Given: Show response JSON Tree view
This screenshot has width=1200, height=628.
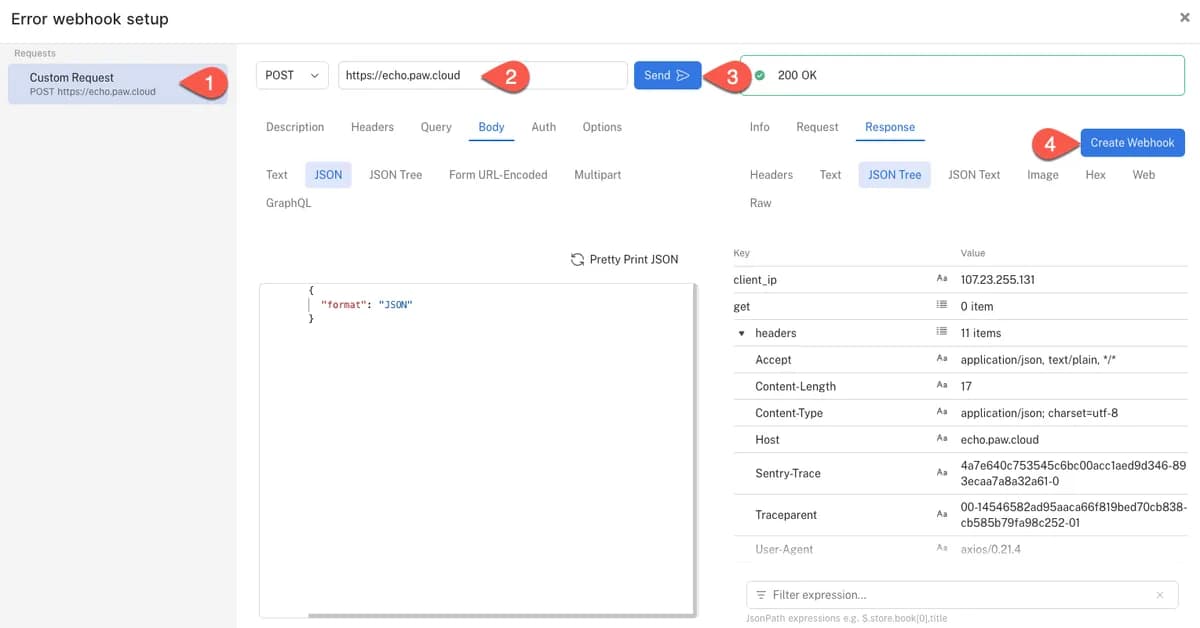Looking at the screenshot, I should tap(894, 175).
